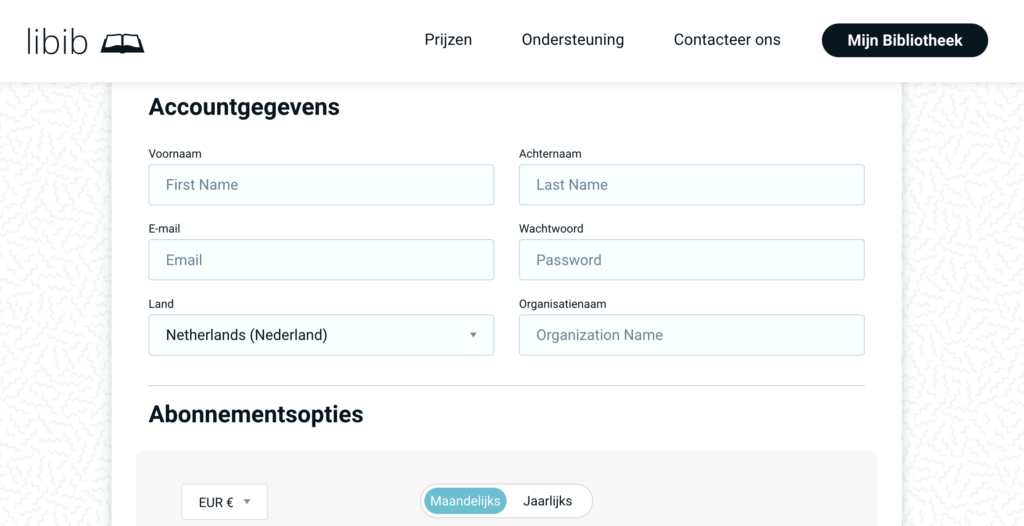Click the EUR currency dropdown arrow
The image size is (1024, 526).
247,502
